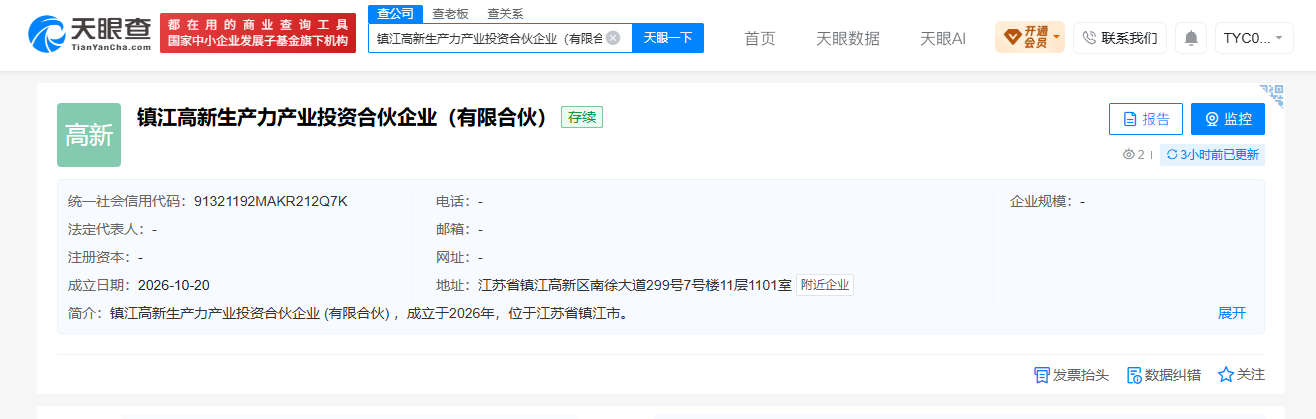1316x419 pixels.
Task: Open 数据纠错
Action: tap(1164, 375)
